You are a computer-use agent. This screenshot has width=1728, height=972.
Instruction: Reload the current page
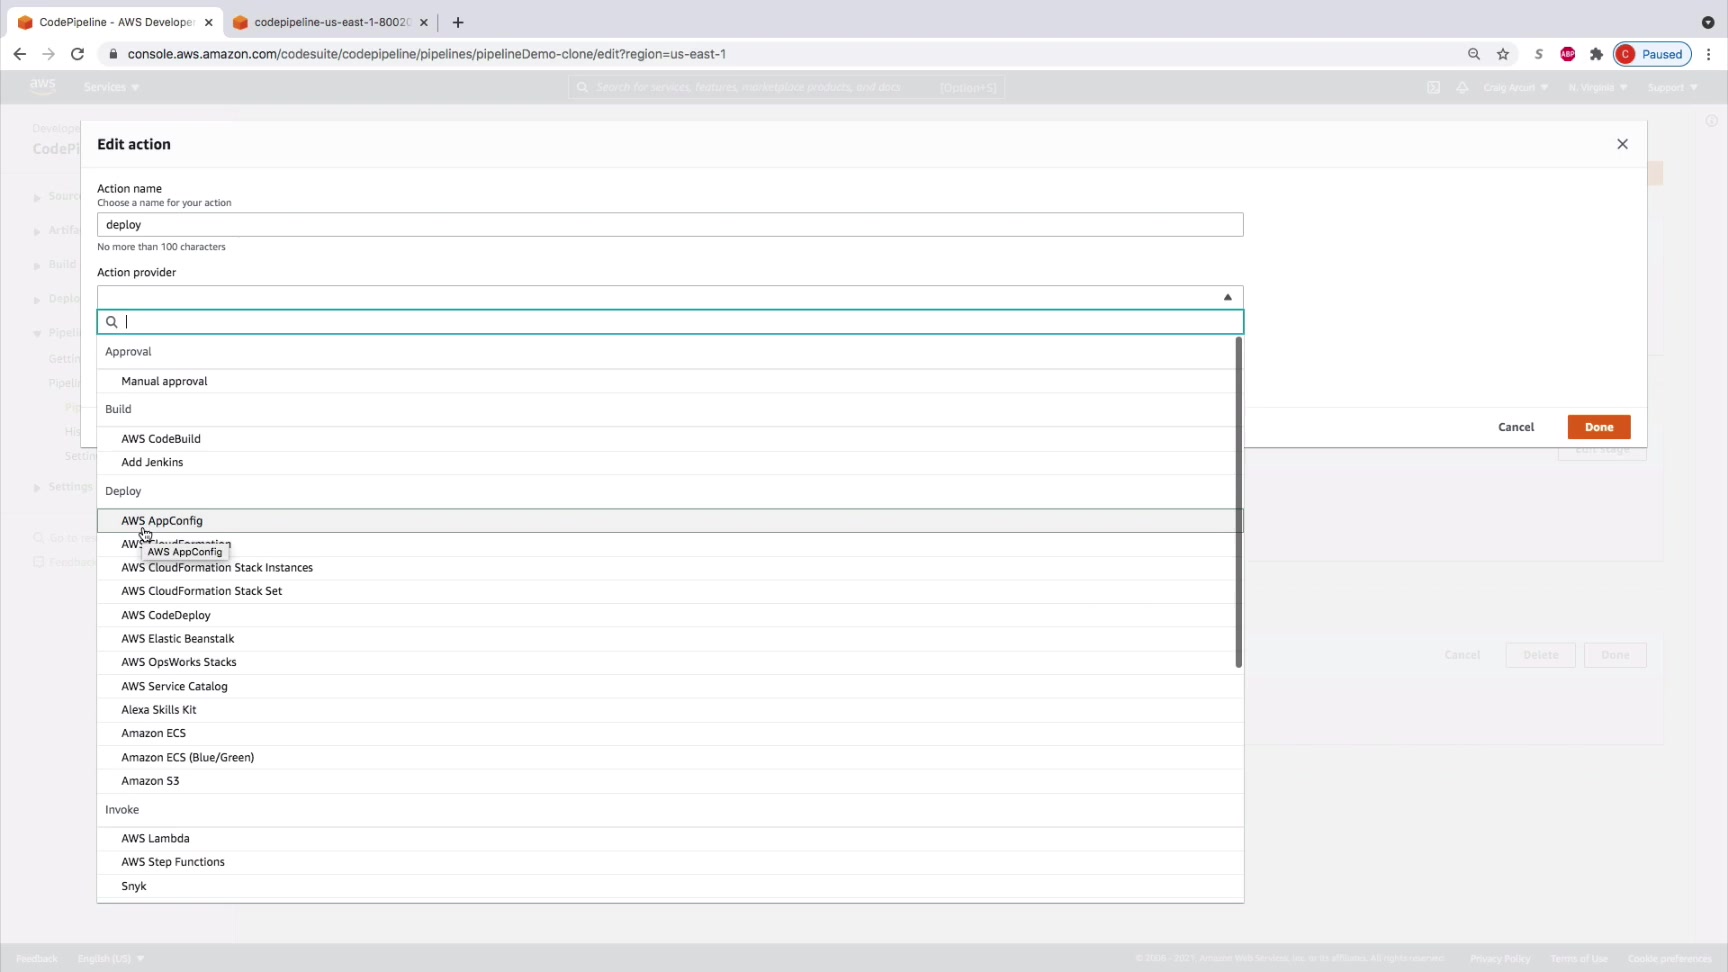(x=77, y=54)
